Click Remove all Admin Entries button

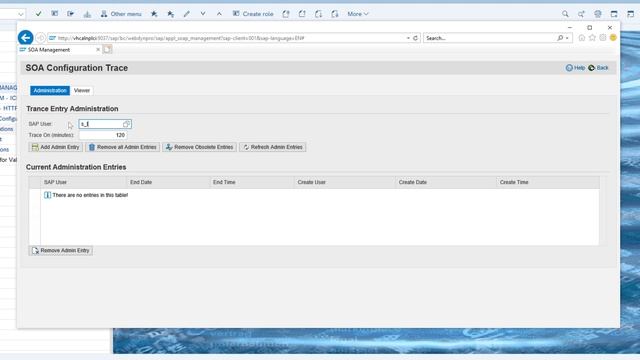(x=122, y=147)
